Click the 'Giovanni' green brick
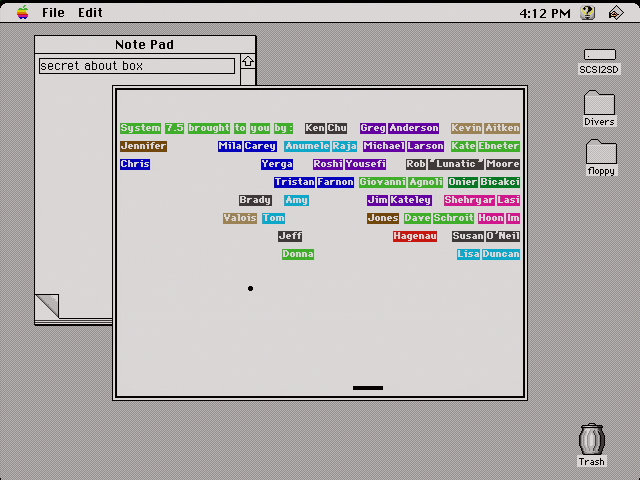 pos(382,182)
